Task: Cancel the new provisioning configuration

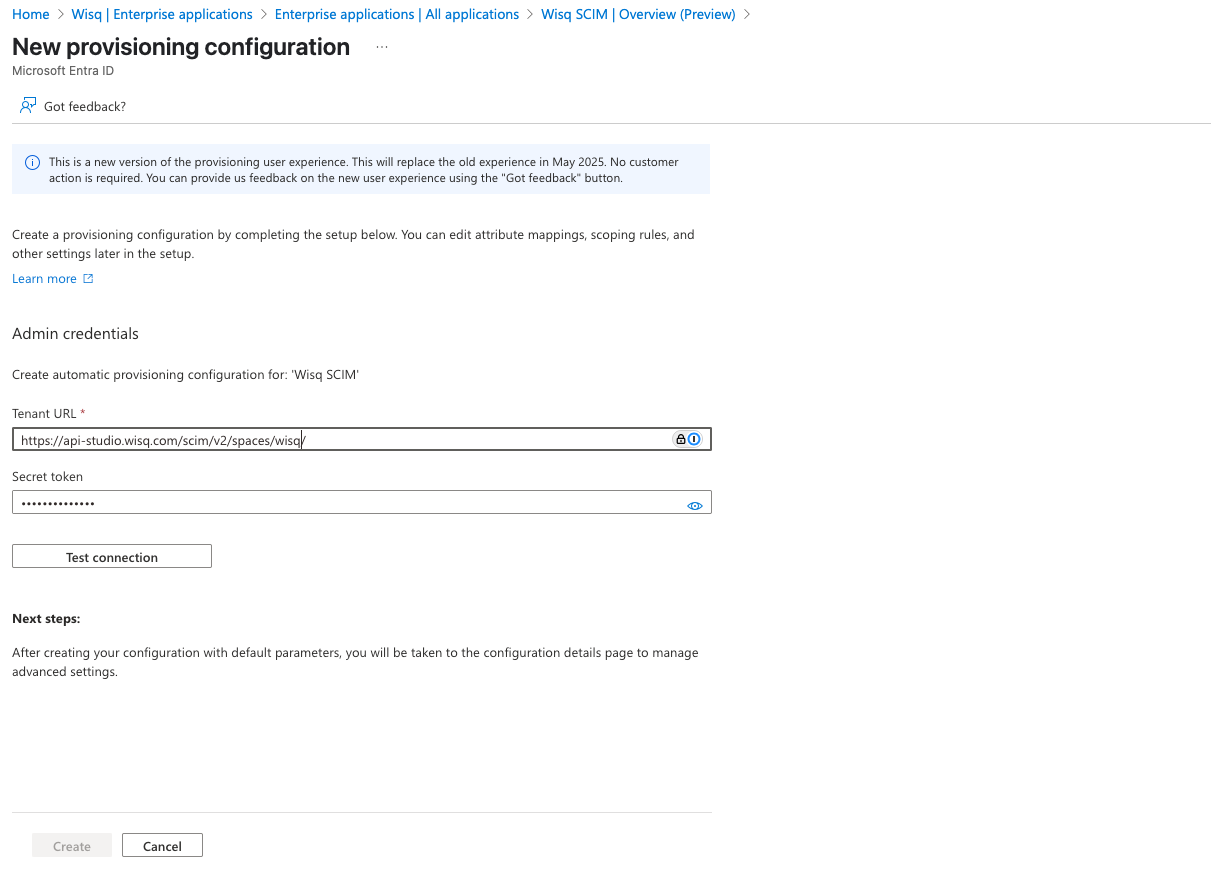Action: point(162,846)
